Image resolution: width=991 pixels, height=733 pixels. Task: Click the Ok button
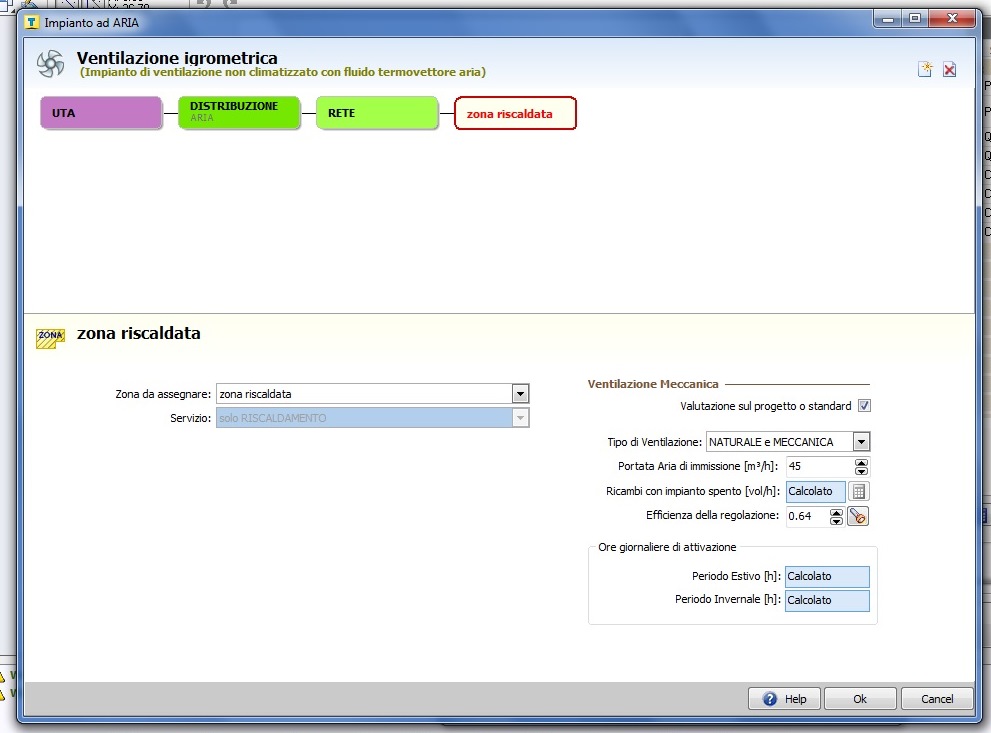859,699
